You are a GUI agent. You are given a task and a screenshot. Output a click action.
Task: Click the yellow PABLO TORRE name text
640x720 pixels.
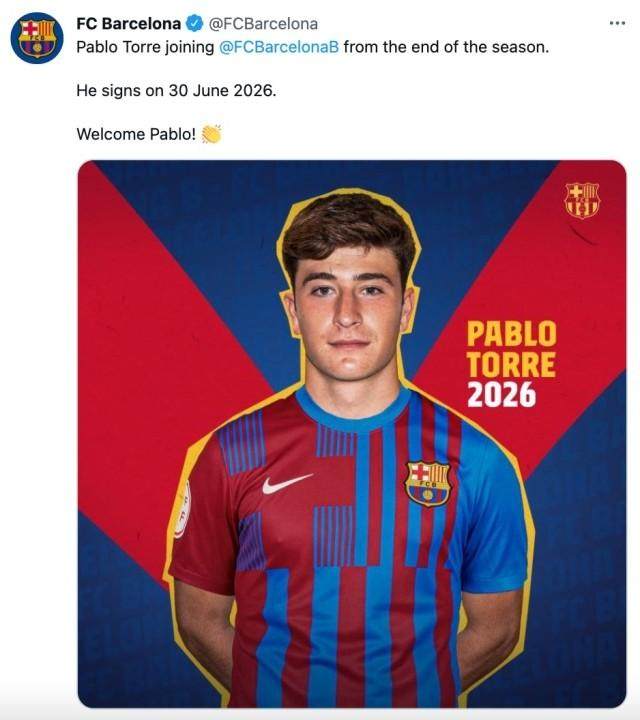(x=511, y=348)
